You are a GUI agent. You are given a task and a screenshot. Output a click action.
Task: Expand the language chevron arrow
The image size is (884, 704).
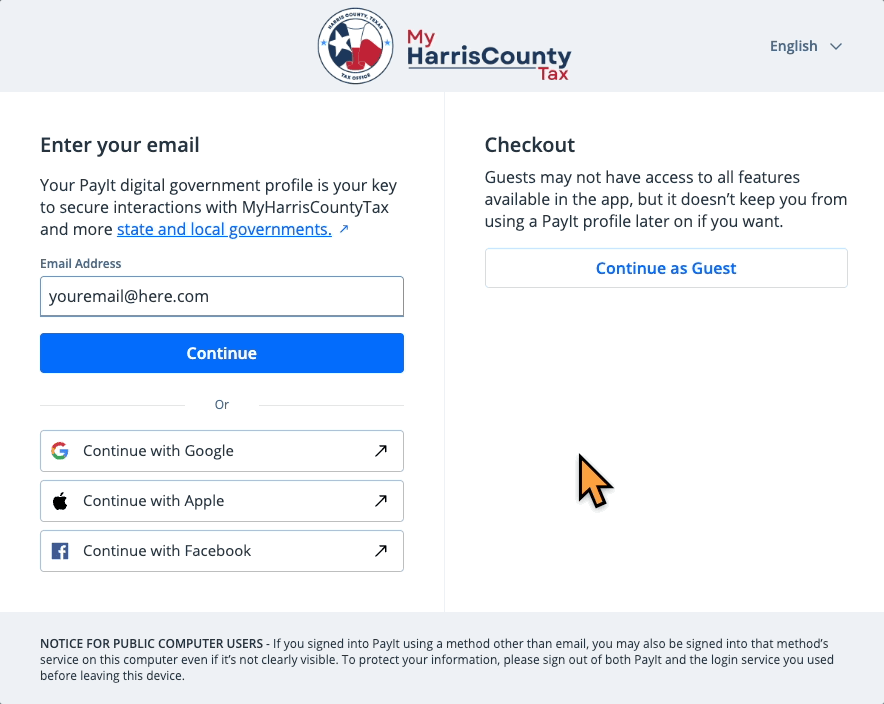tap(837, 46)
